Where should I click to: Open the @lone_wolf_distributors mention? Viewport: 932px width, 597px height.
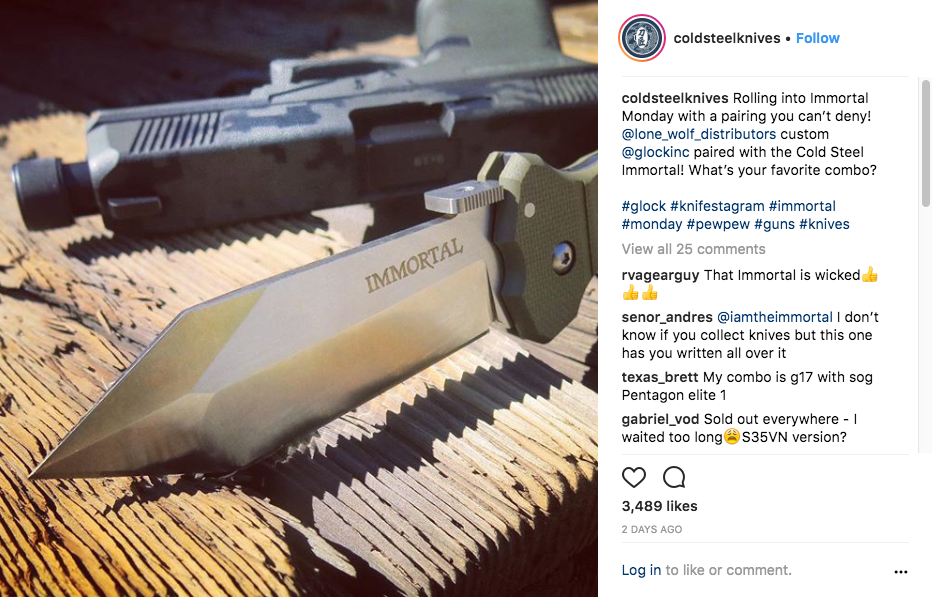699,134
